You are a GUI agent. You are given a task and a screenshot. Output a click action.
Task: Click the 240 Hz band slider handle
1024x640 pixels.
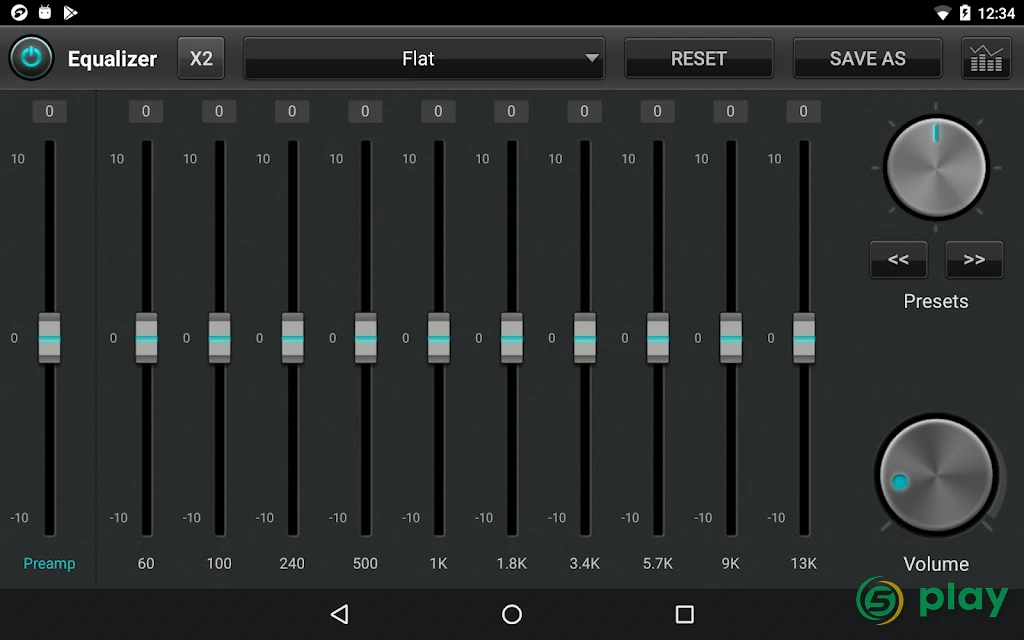point(293,338)
